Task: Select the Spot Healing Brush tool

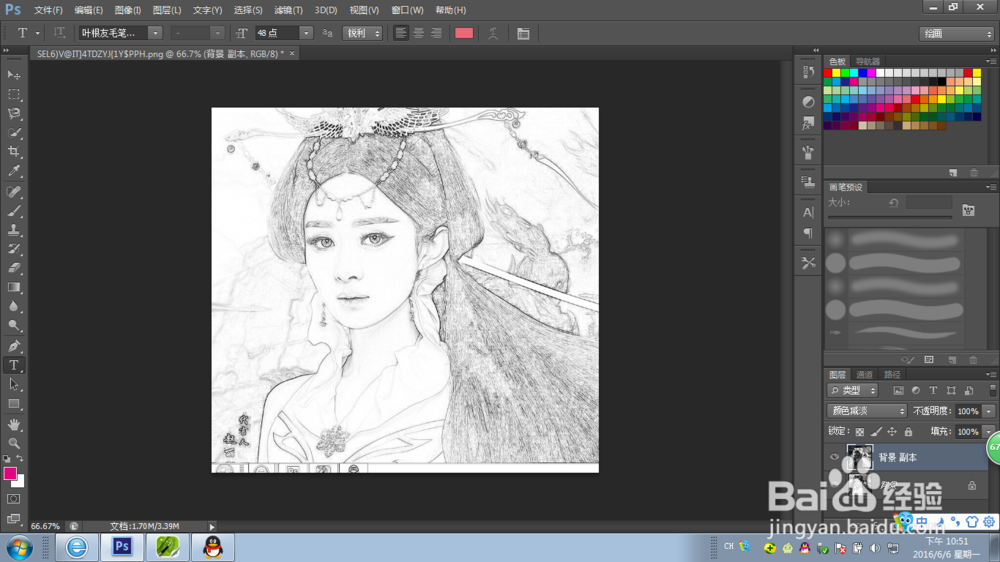Action: point(13,192)
